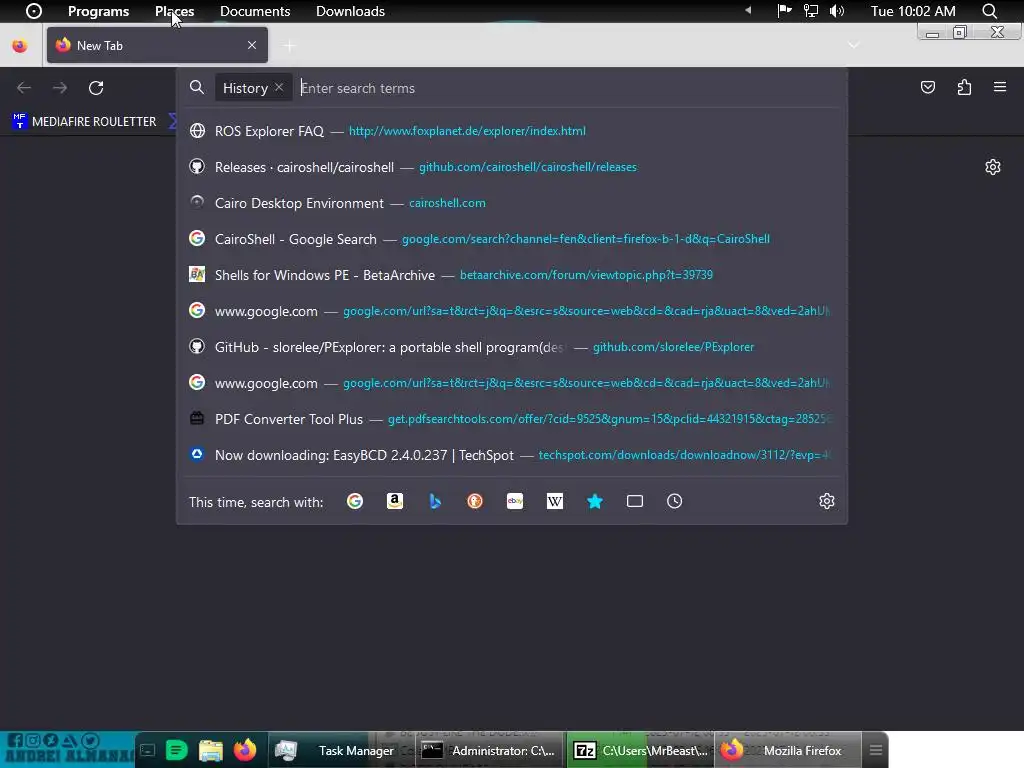Click Firefox icon left of tab strip
1024x768 pixels.
point(20,46)
